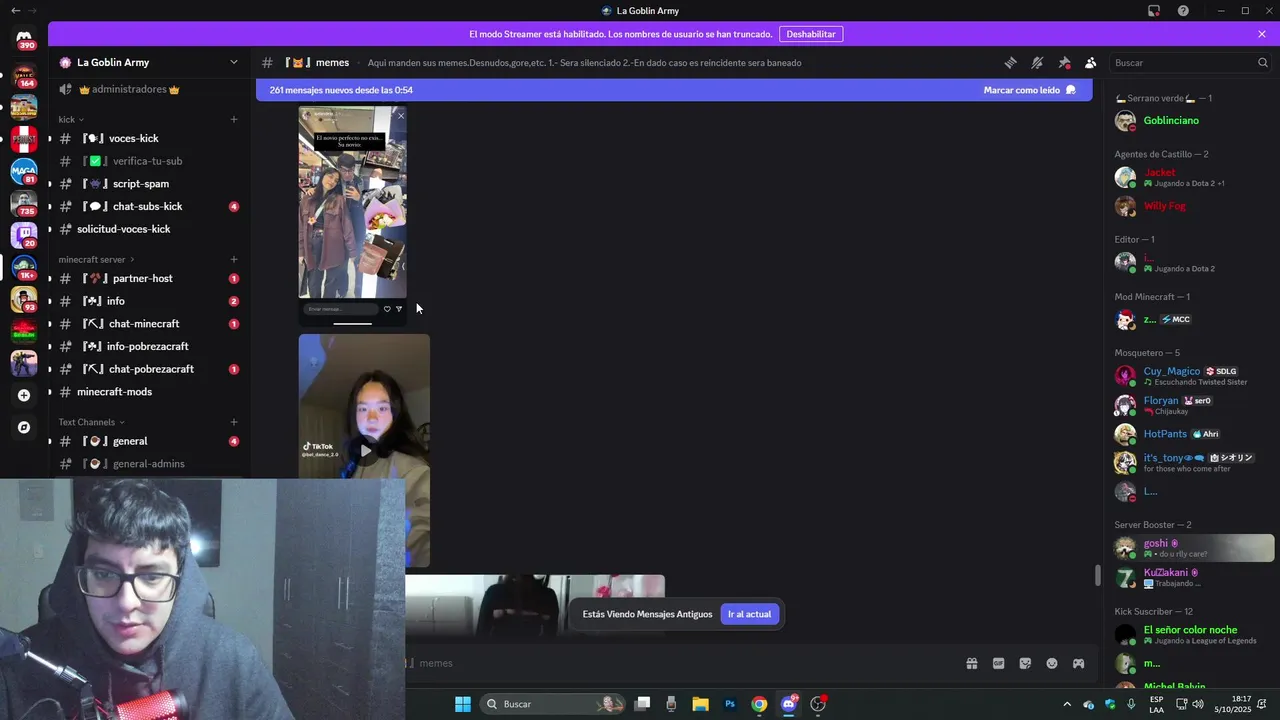Add channel to minecraft server category
The height and width of the screenshot is (720, 1280).
(234, 259)
